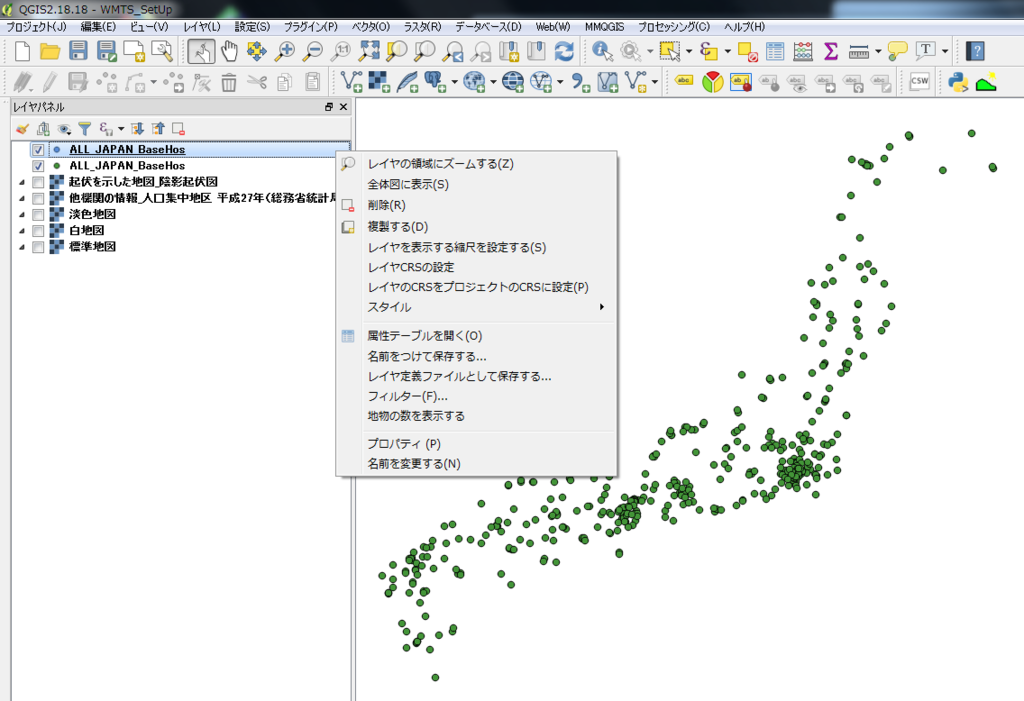1024x701 pixels.
Task: Click the yellow abc Layer Labeling icon
Action: 684,82
